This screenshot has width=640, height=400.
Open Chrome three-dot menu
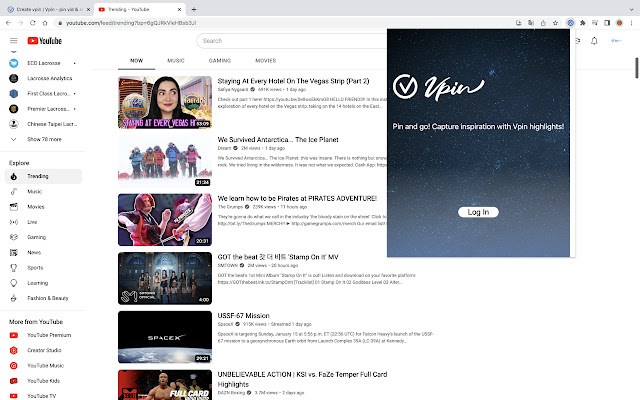click(631, 23)
